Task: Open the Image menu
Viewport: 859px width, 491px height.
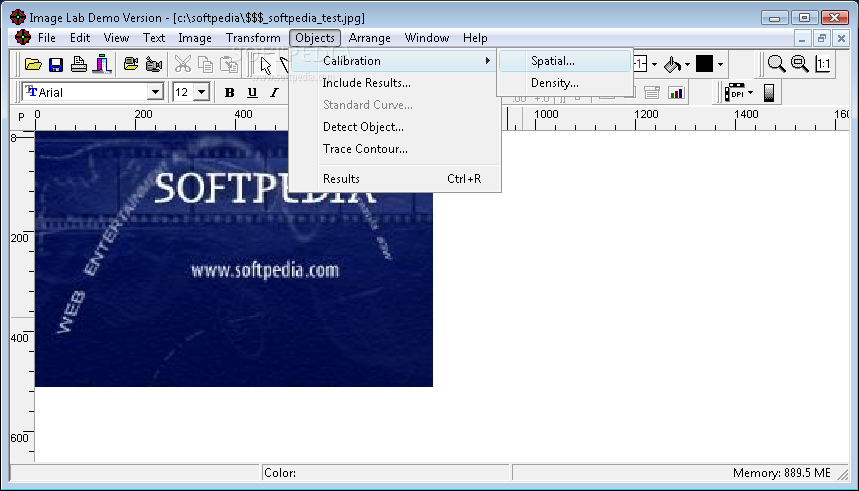Action: click(195, 38)
